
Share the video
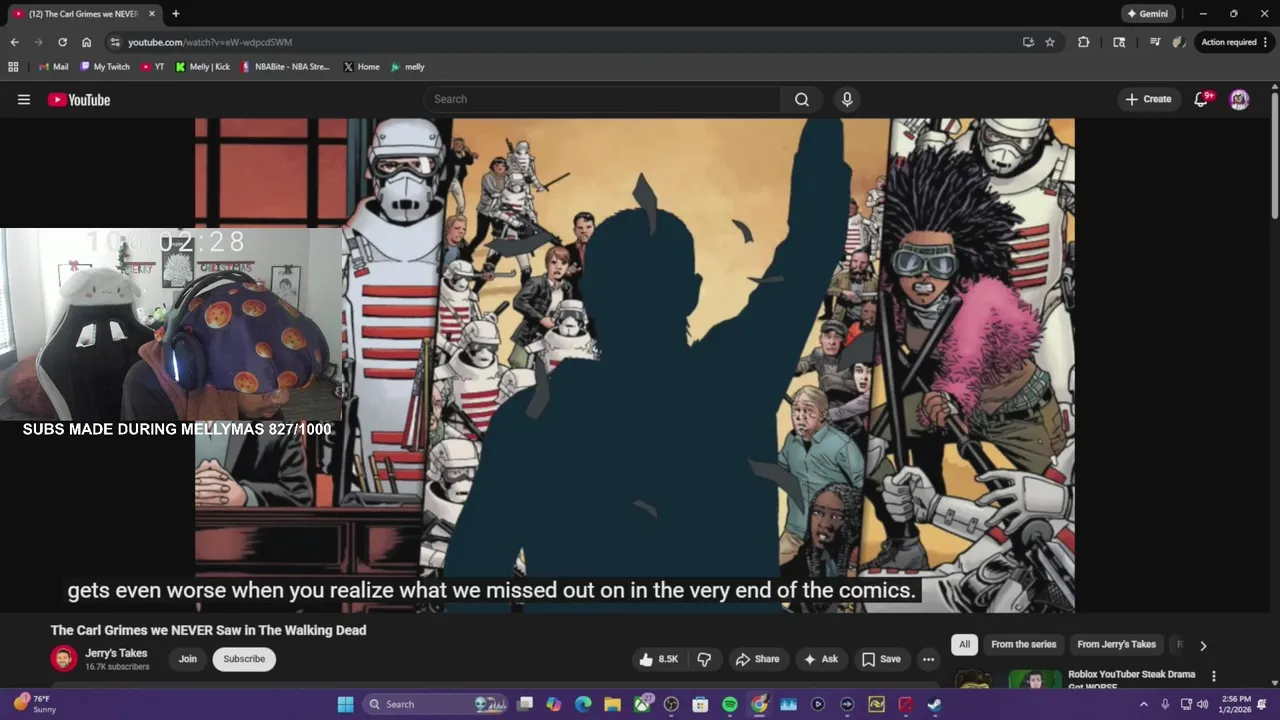pos(757,659)
